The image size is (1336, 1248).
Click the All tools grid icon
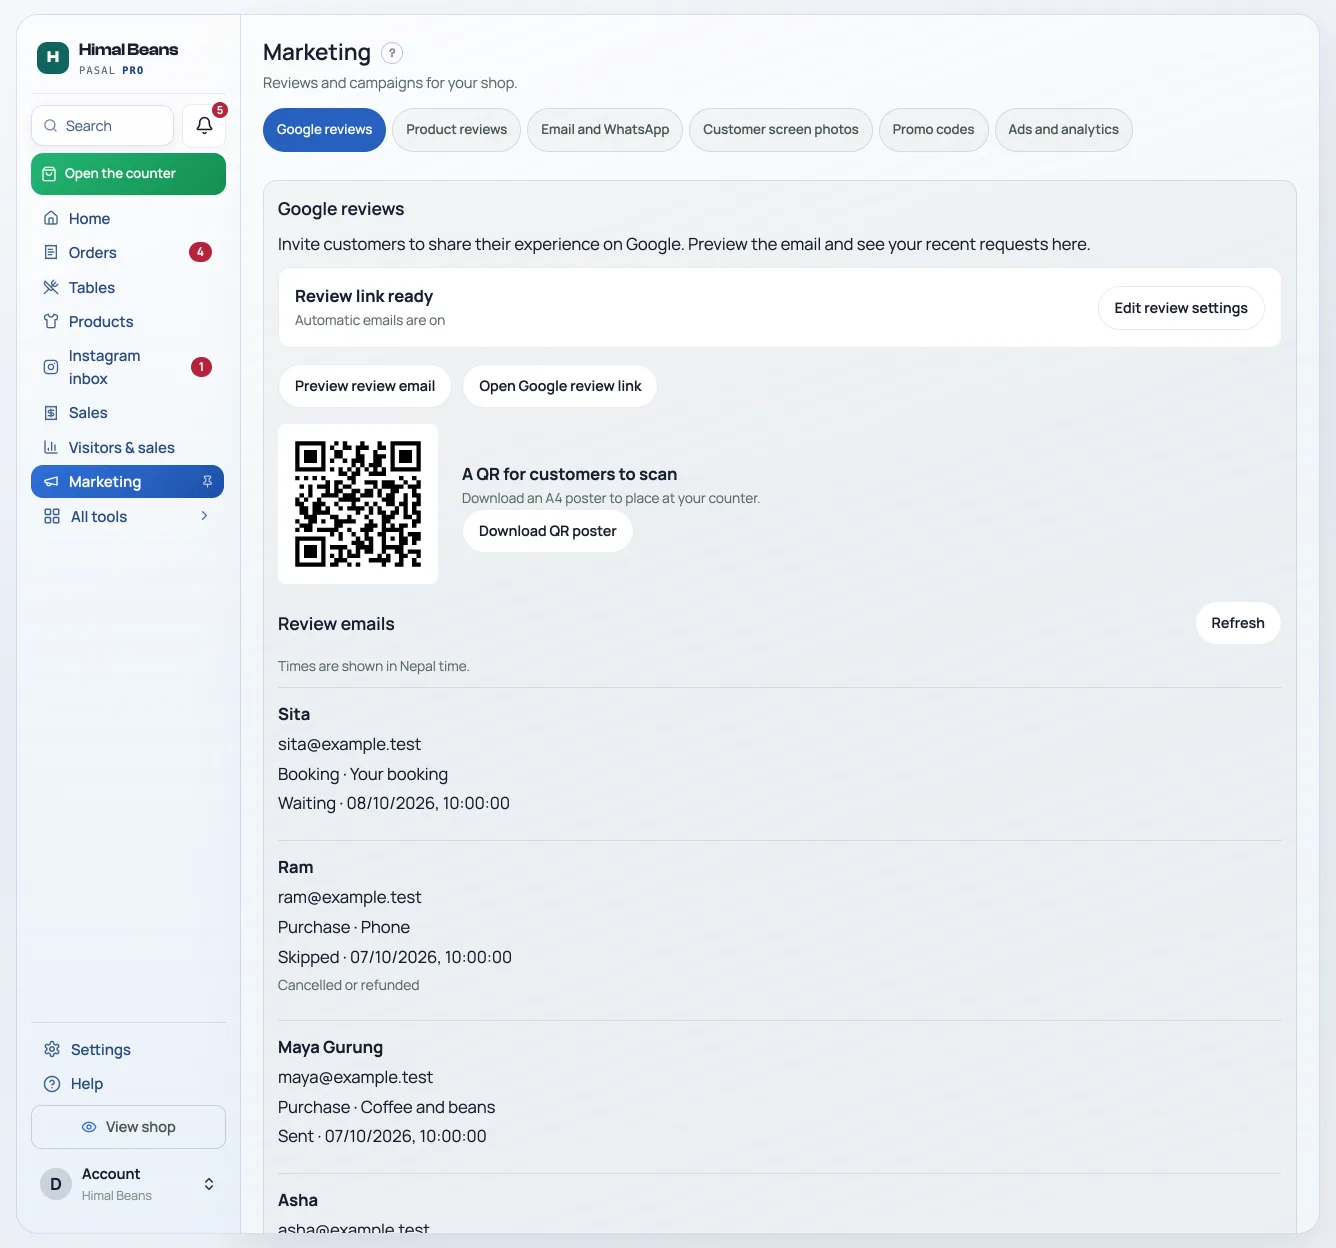52,516
